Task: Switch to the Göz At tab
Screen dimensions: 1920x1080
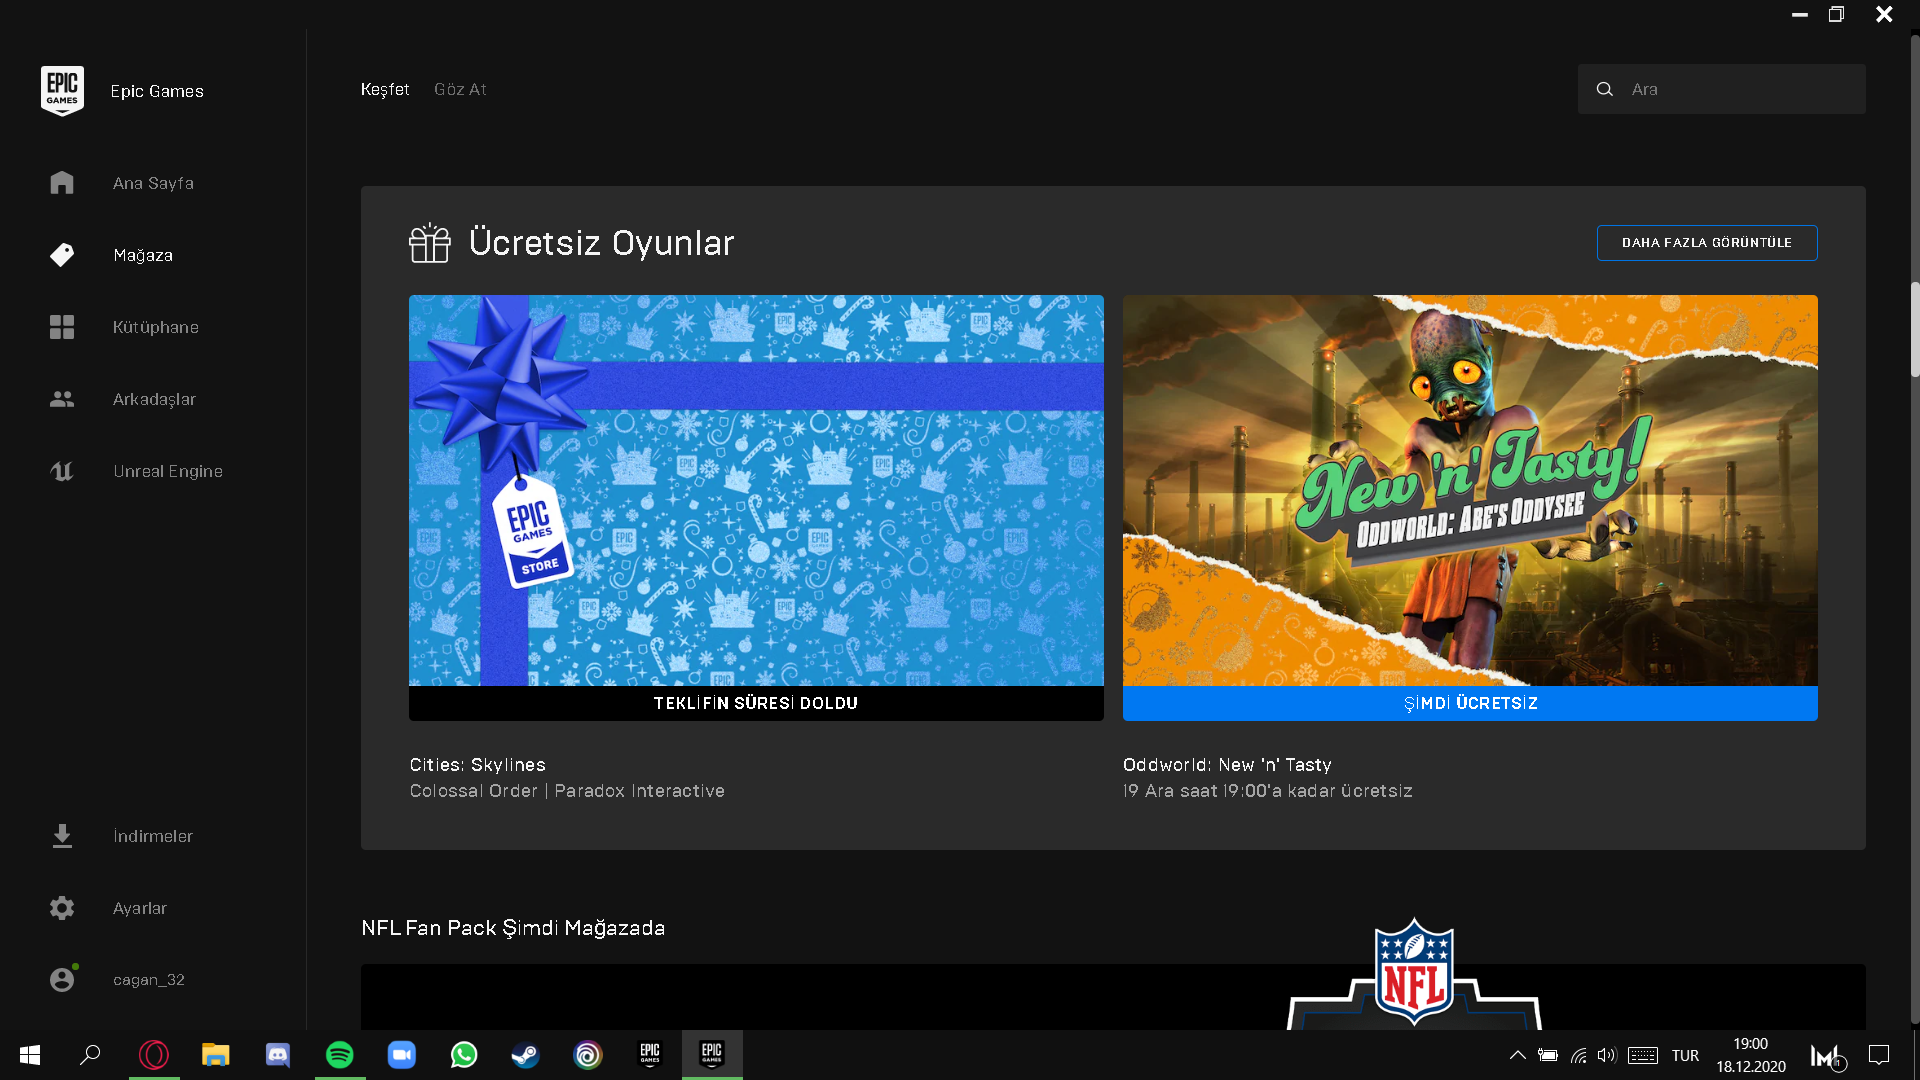Action: (460, 89)
